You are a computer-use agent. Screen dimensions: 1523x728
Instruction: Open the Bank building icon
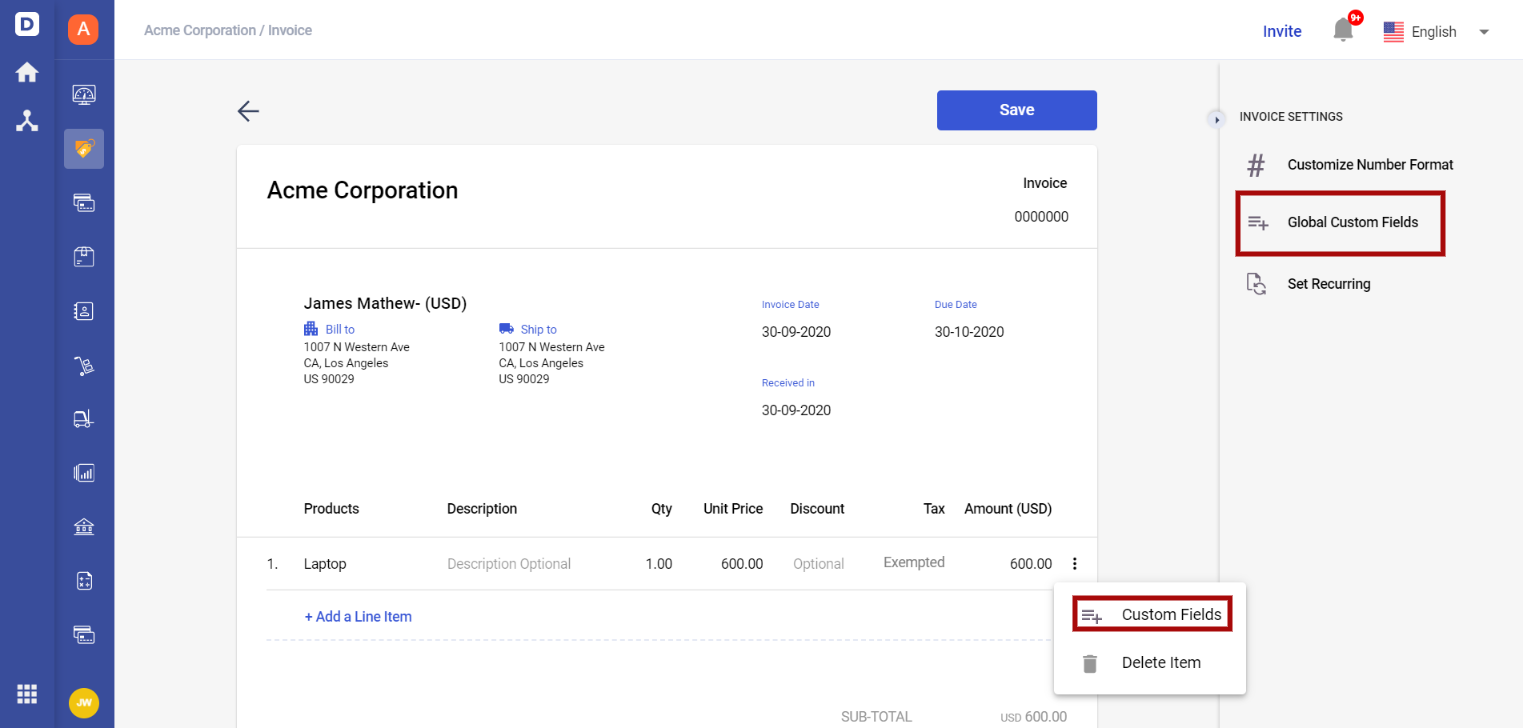[84, 527]
